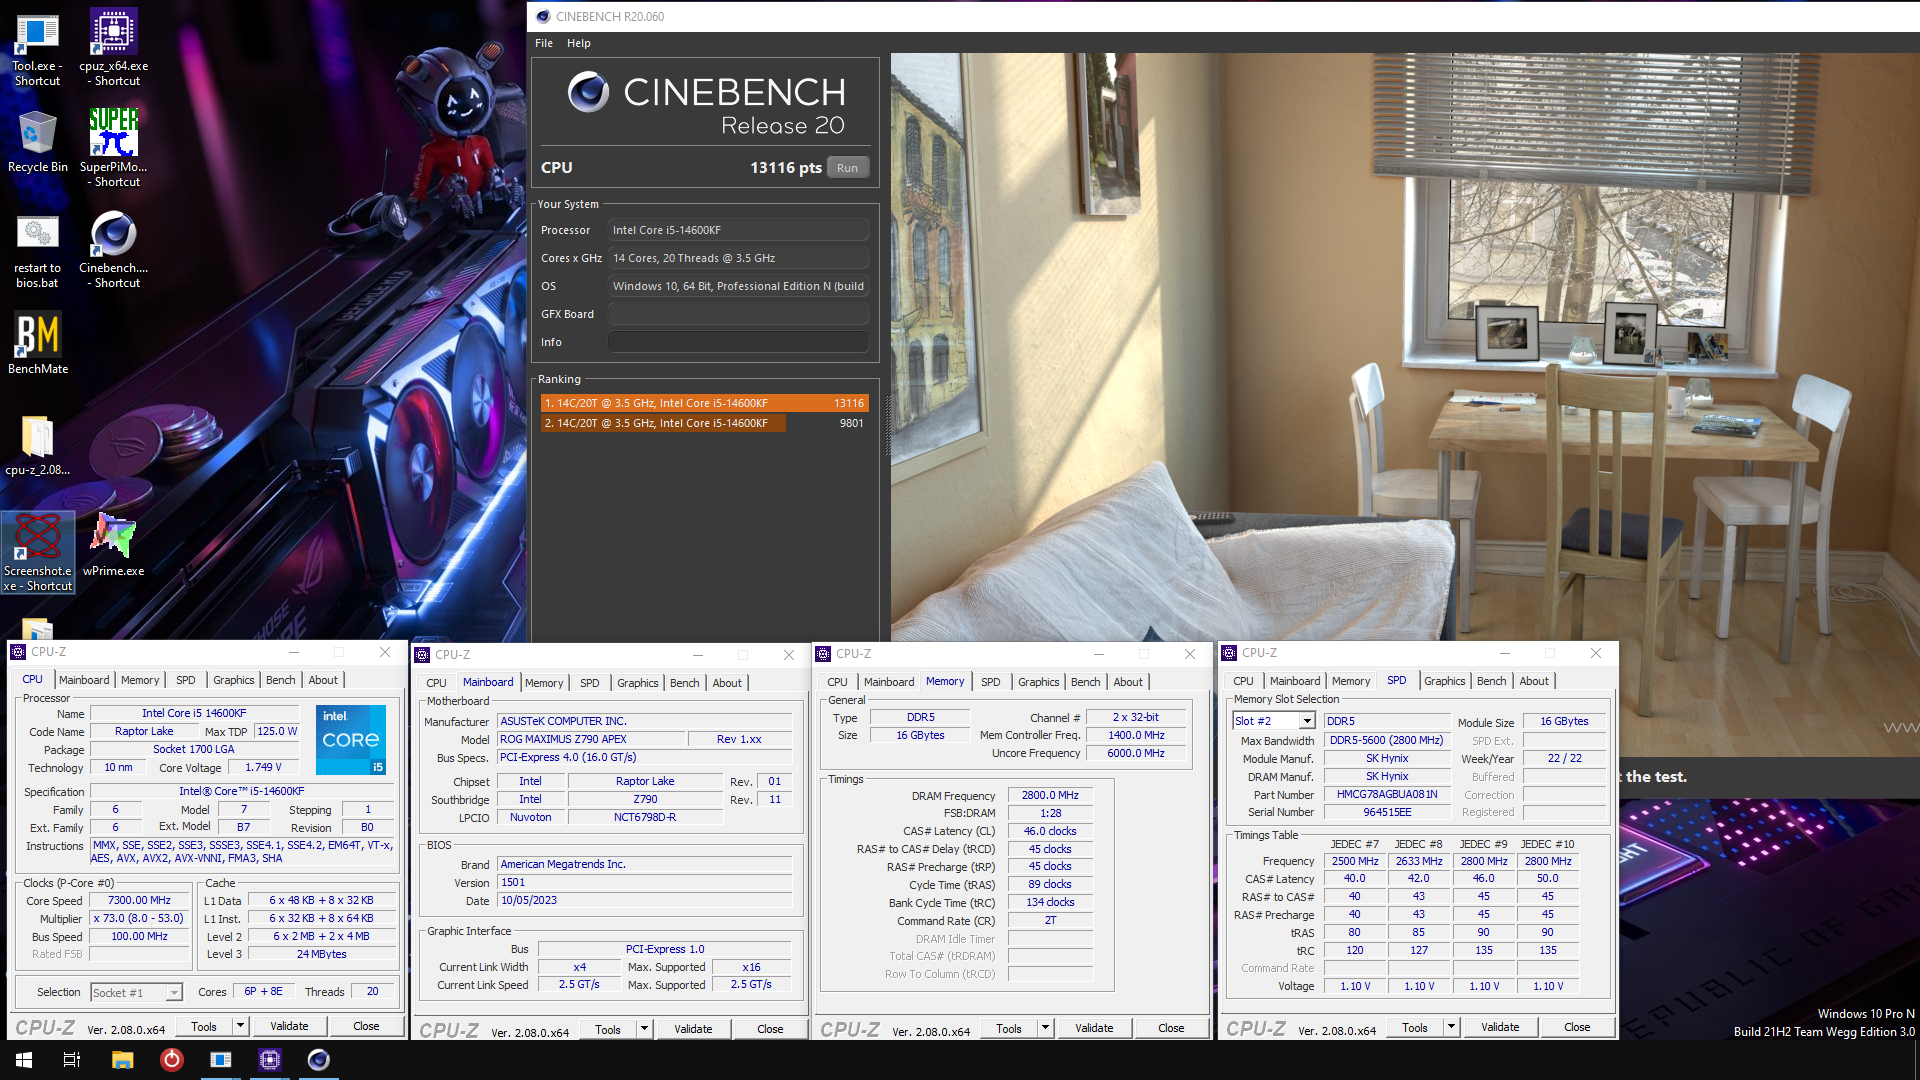Open About tab in the SPD CPU-Z window

[x=1533, y=681]
